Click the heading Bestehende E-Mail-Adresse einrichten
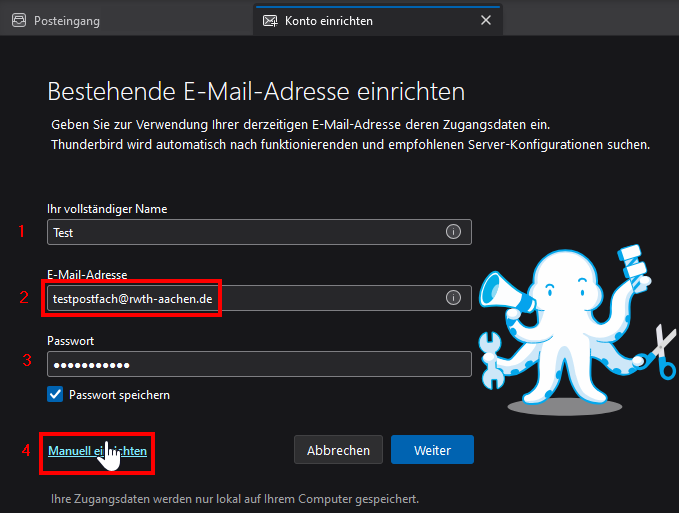This screenshot has height=513, width=679. tap(256, 91)
